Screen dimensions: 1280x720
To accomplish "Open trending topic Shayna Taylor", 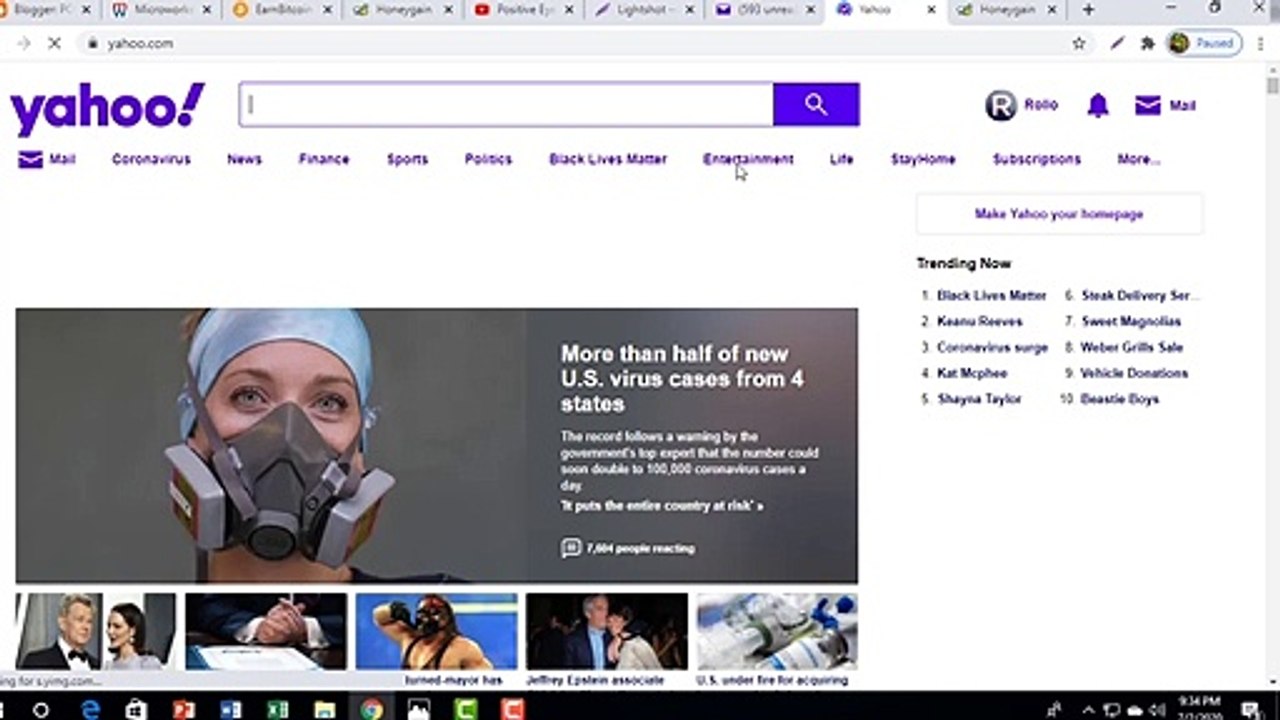I will [979, 399].
